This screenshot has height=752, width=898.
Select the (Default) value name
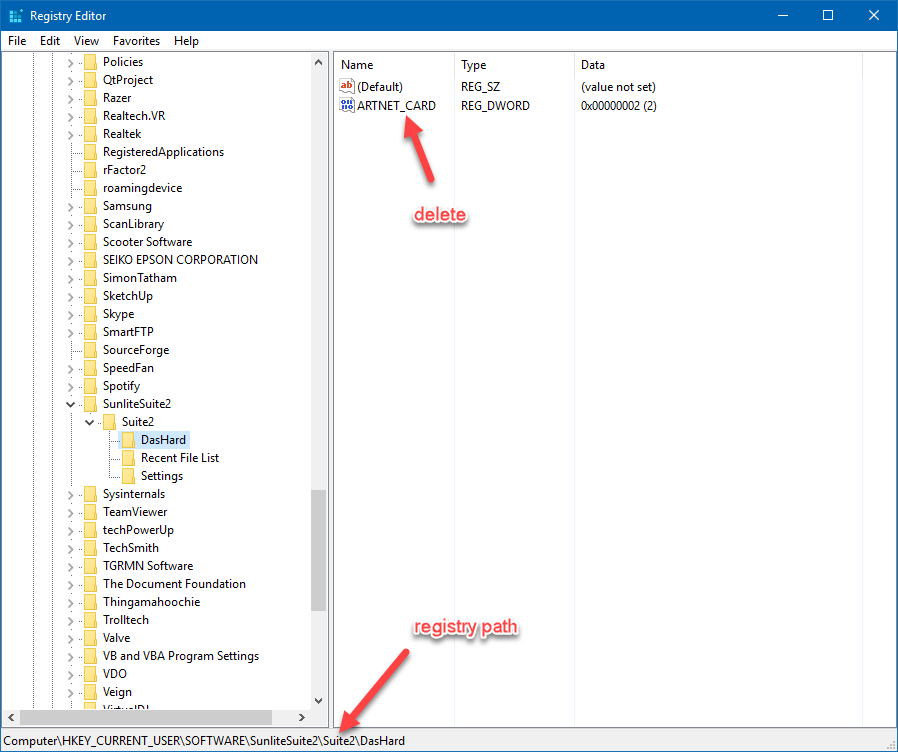tap(380, 86)
